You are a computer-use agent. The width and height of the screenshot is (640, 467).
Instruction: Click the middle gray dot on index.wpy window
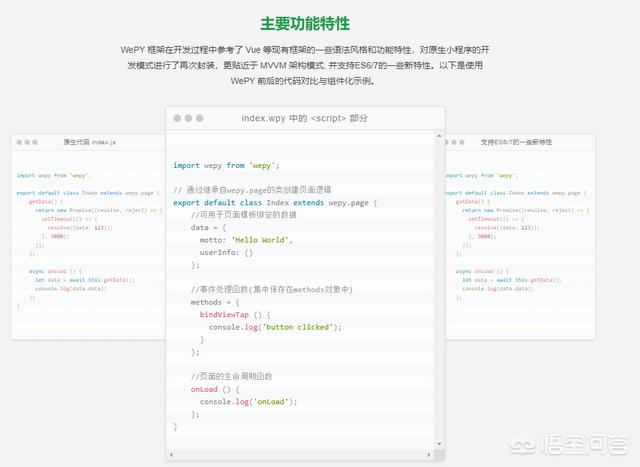(x=187, y=118)
